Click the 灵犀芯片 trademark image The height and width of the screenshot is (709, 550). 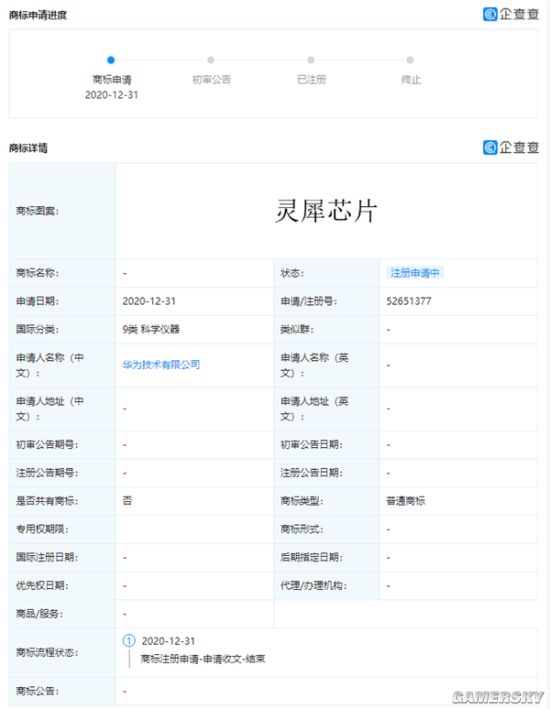326,211
